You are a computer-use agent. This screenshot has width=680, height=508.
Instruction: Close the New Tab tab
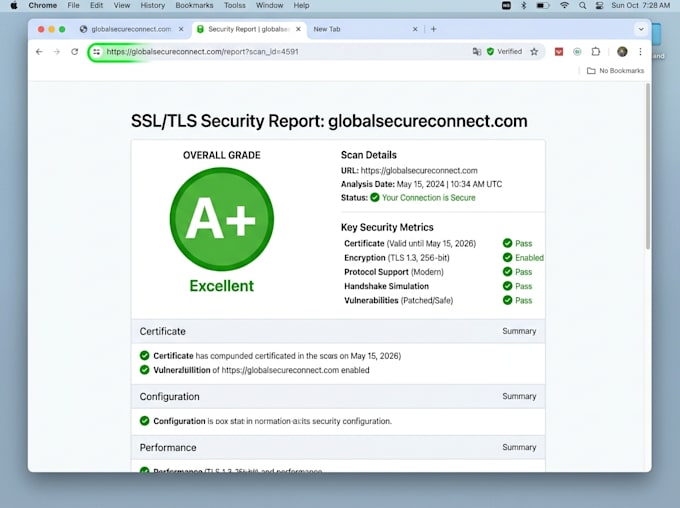(415, 29)
